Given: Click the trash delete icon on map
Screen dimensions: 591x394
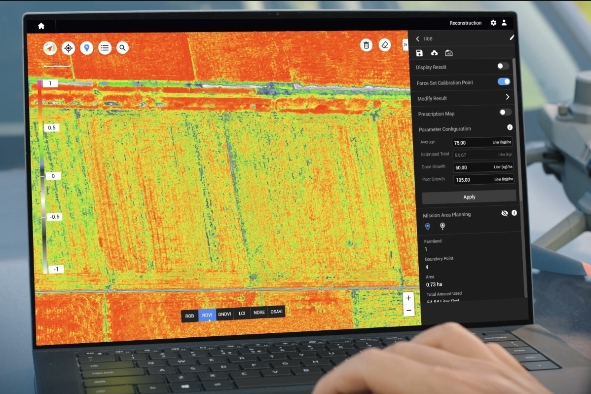Looking at the screenshot, I should click(366, 45).
